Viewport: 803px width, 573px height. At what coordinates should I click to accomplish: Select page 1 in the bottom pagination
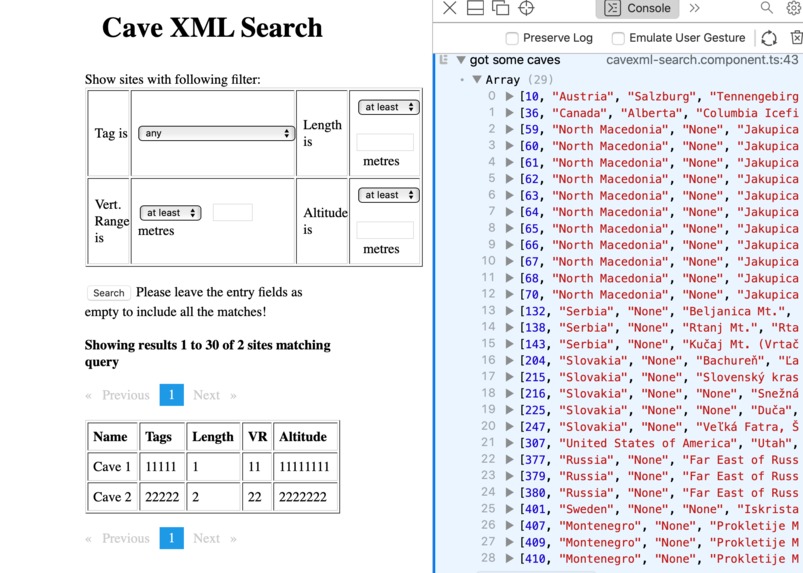pyautogui.click(x=172, y=538)
